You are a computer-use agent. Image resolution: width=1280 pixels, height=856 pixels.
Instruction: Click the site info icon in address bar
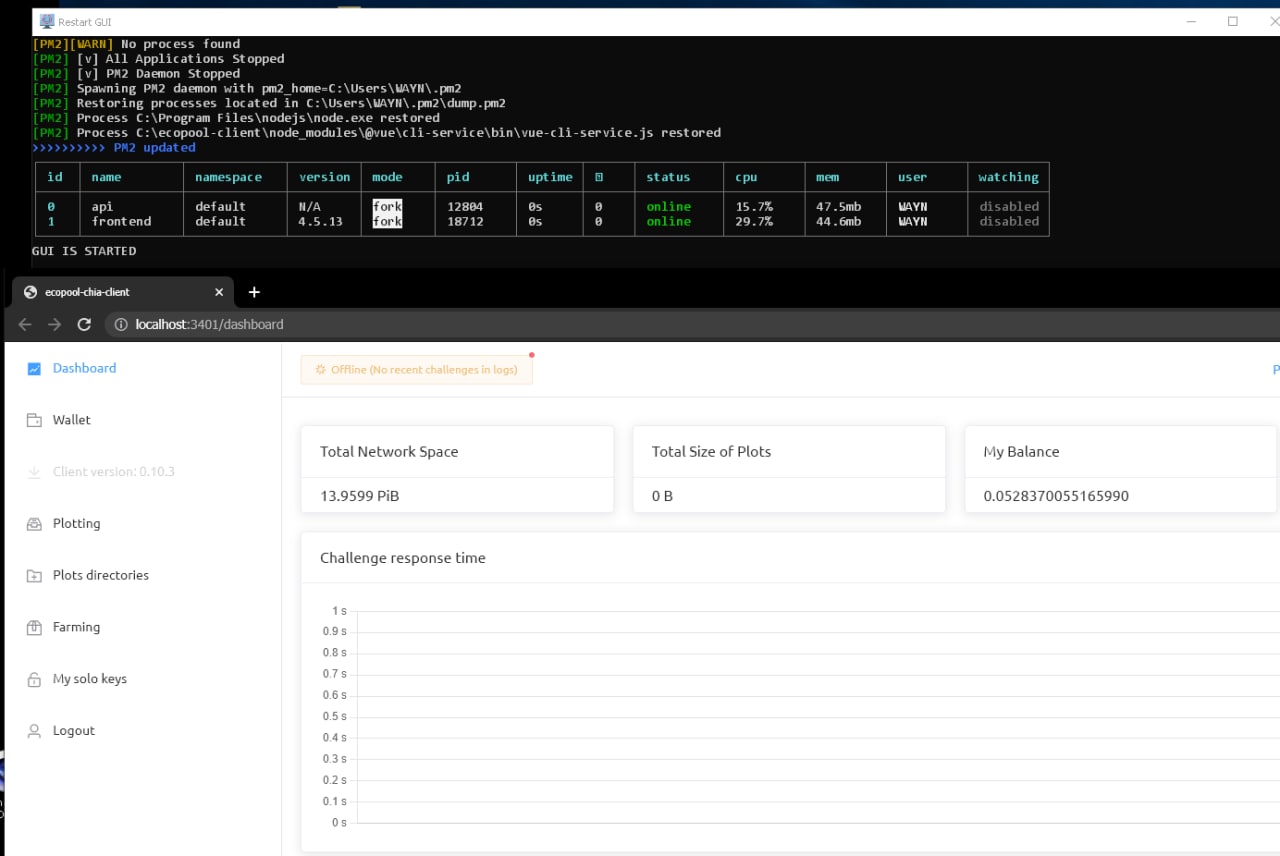[121, 324]
